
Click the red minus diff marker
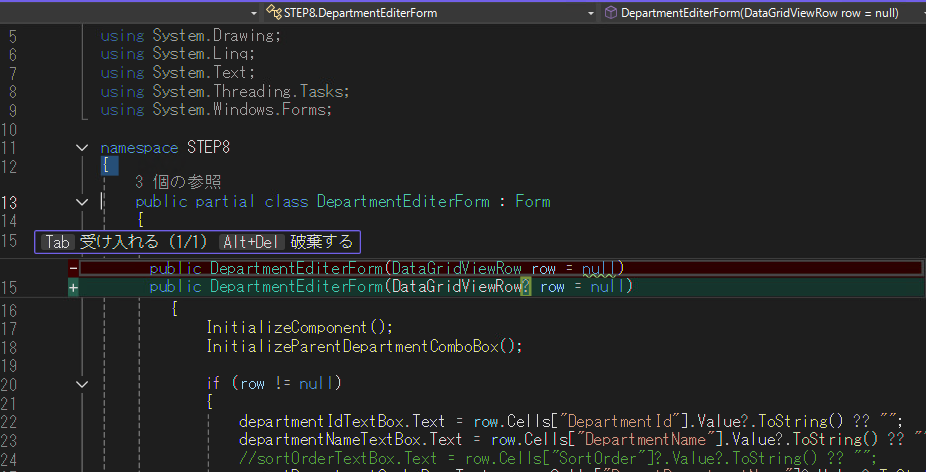click(x=73, y=268)
